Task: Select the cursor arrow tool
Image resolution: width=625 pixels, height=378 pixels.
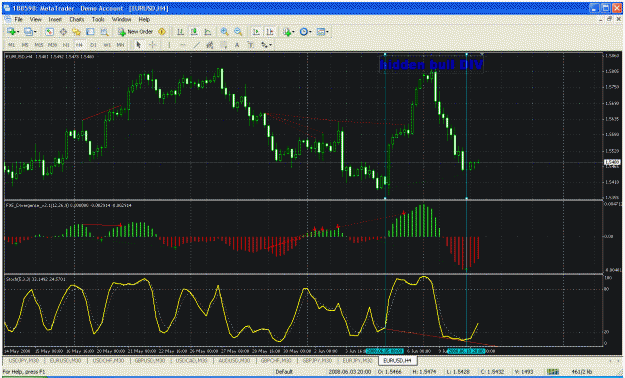Action: 139,45
